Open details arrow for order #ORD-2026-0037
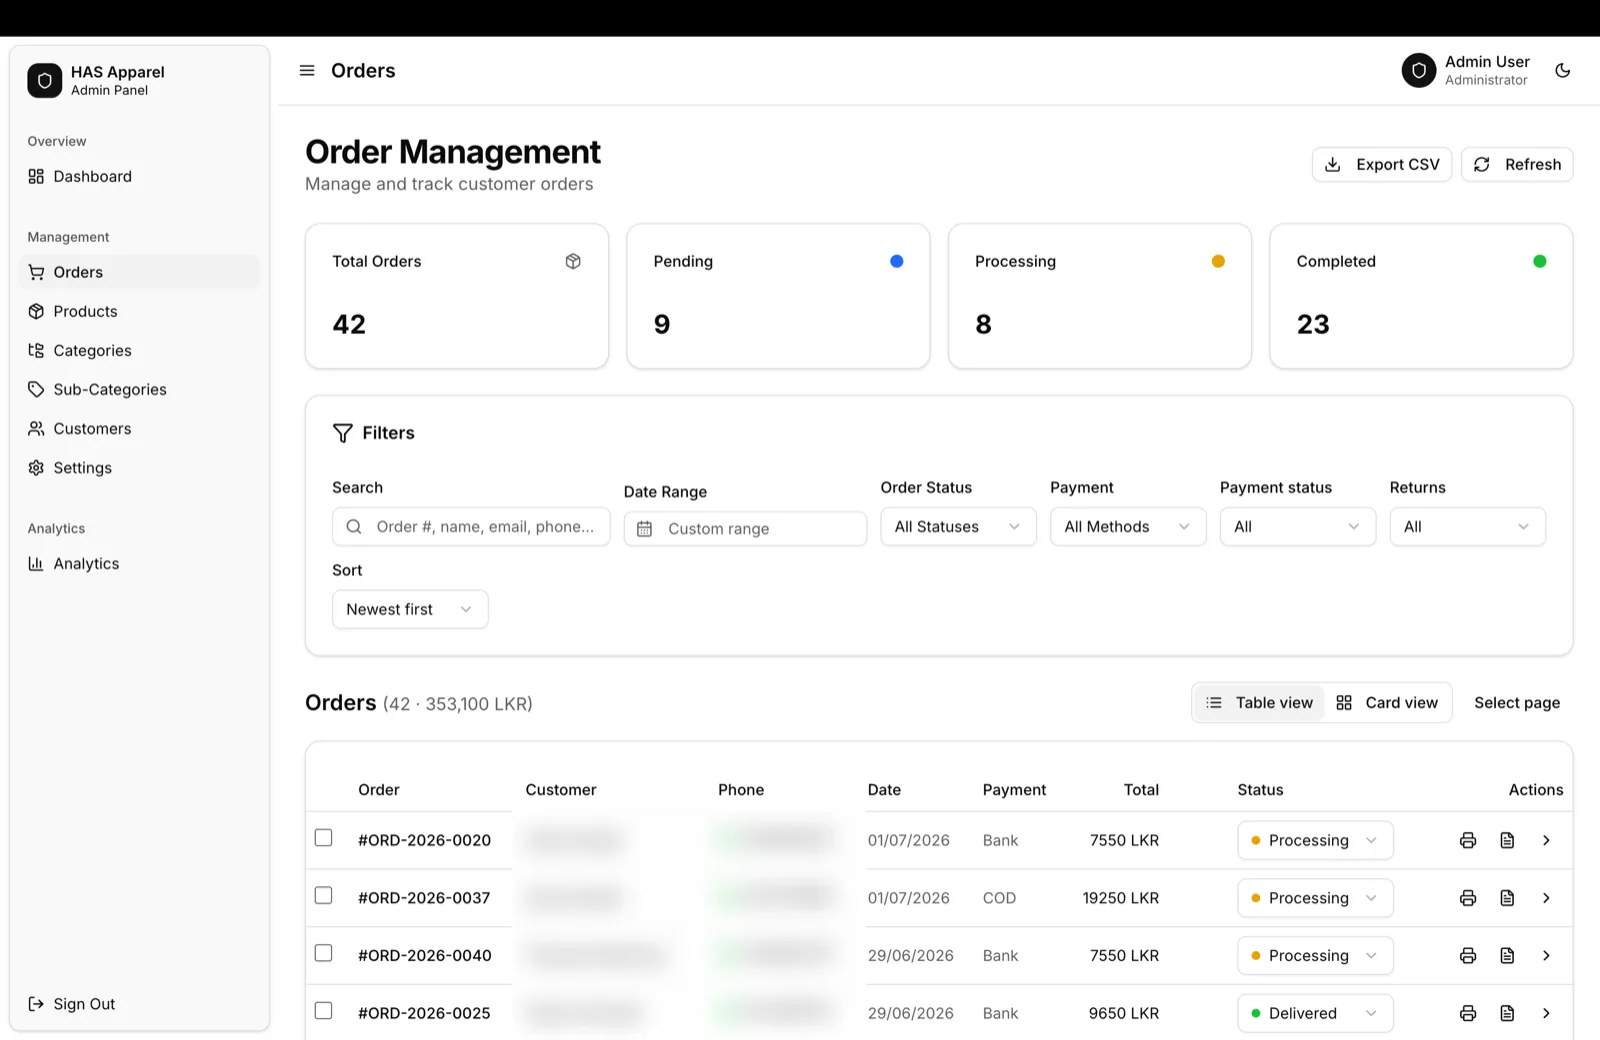 click(x=1546, y=899)
